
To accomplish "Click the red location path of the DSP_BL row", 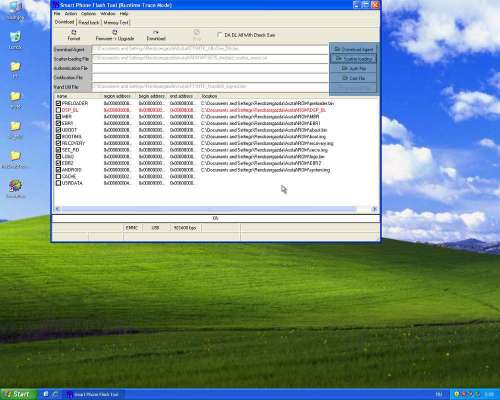I will (263, 110).
